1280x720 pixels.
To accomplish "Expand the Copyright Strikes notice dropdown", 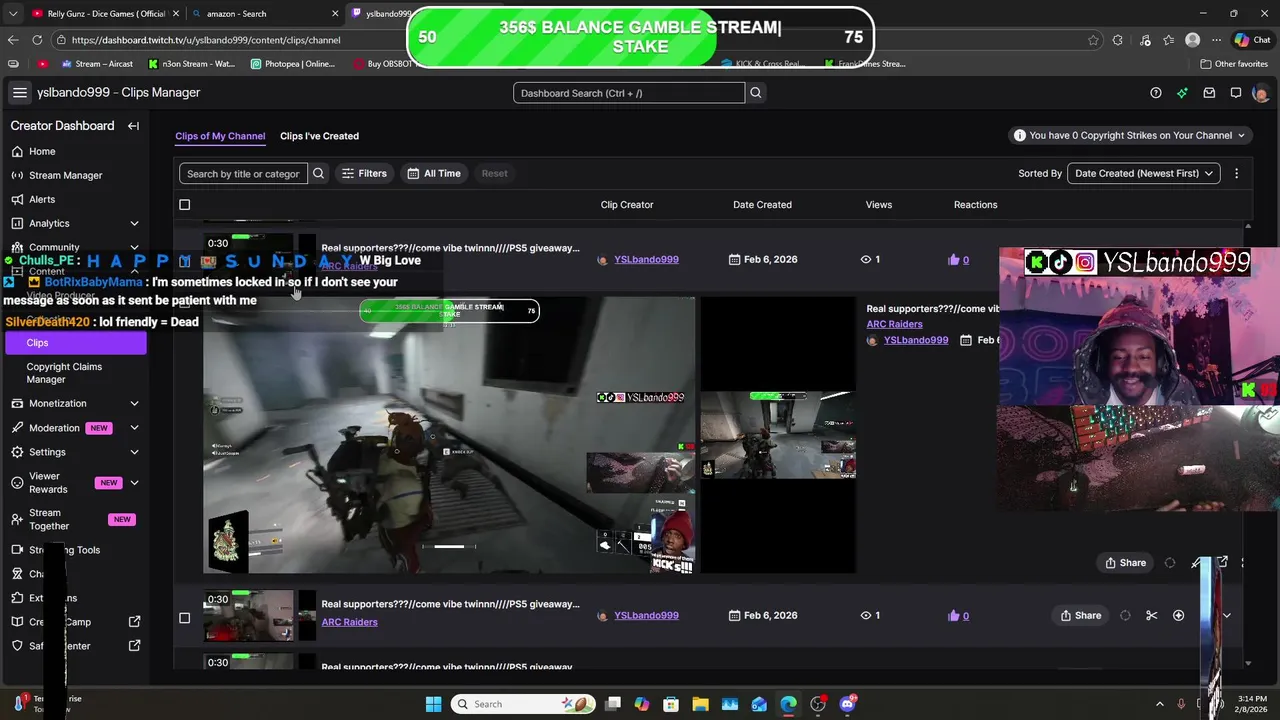I will [x=1129, y=136].
